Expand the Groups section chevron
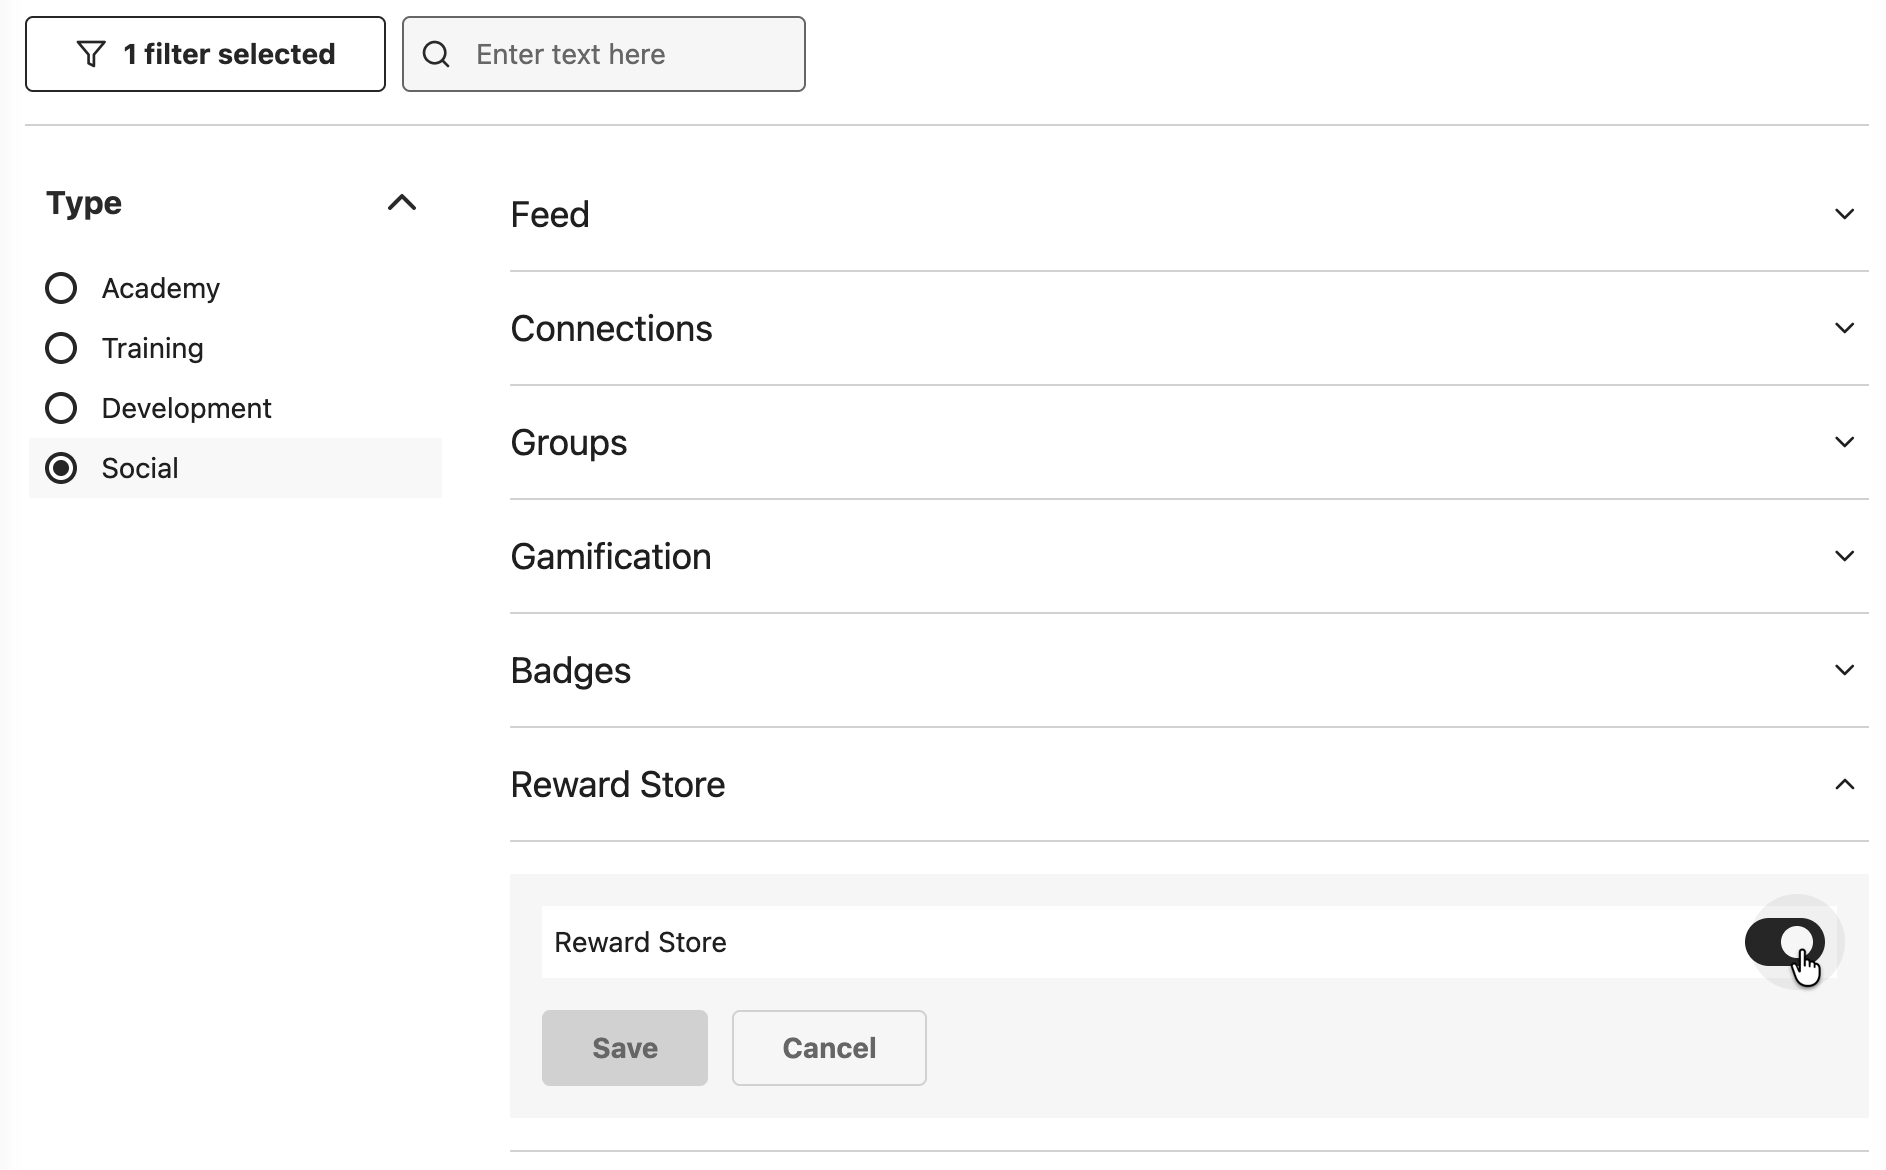Viewport: 1886px width, 1170px height. coord(1845,442)
